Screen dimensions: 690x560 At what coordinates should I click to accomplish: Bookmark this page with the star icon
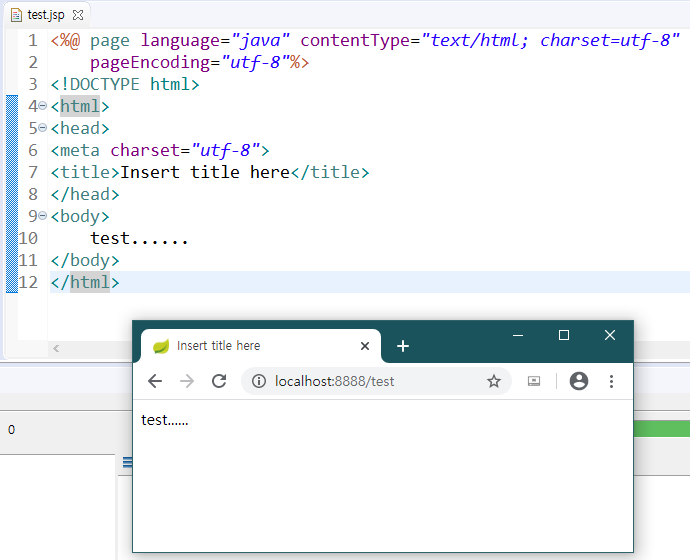[494, 381]
